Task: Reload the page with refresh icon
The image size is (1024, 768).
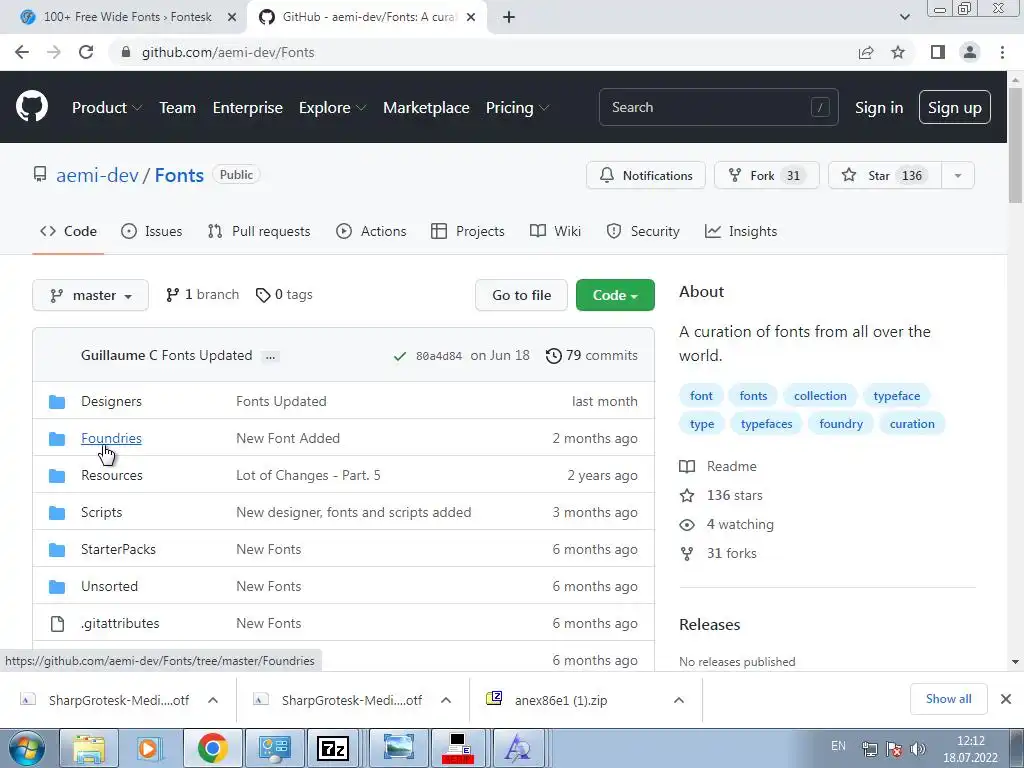Action: (x=86, y=52)
